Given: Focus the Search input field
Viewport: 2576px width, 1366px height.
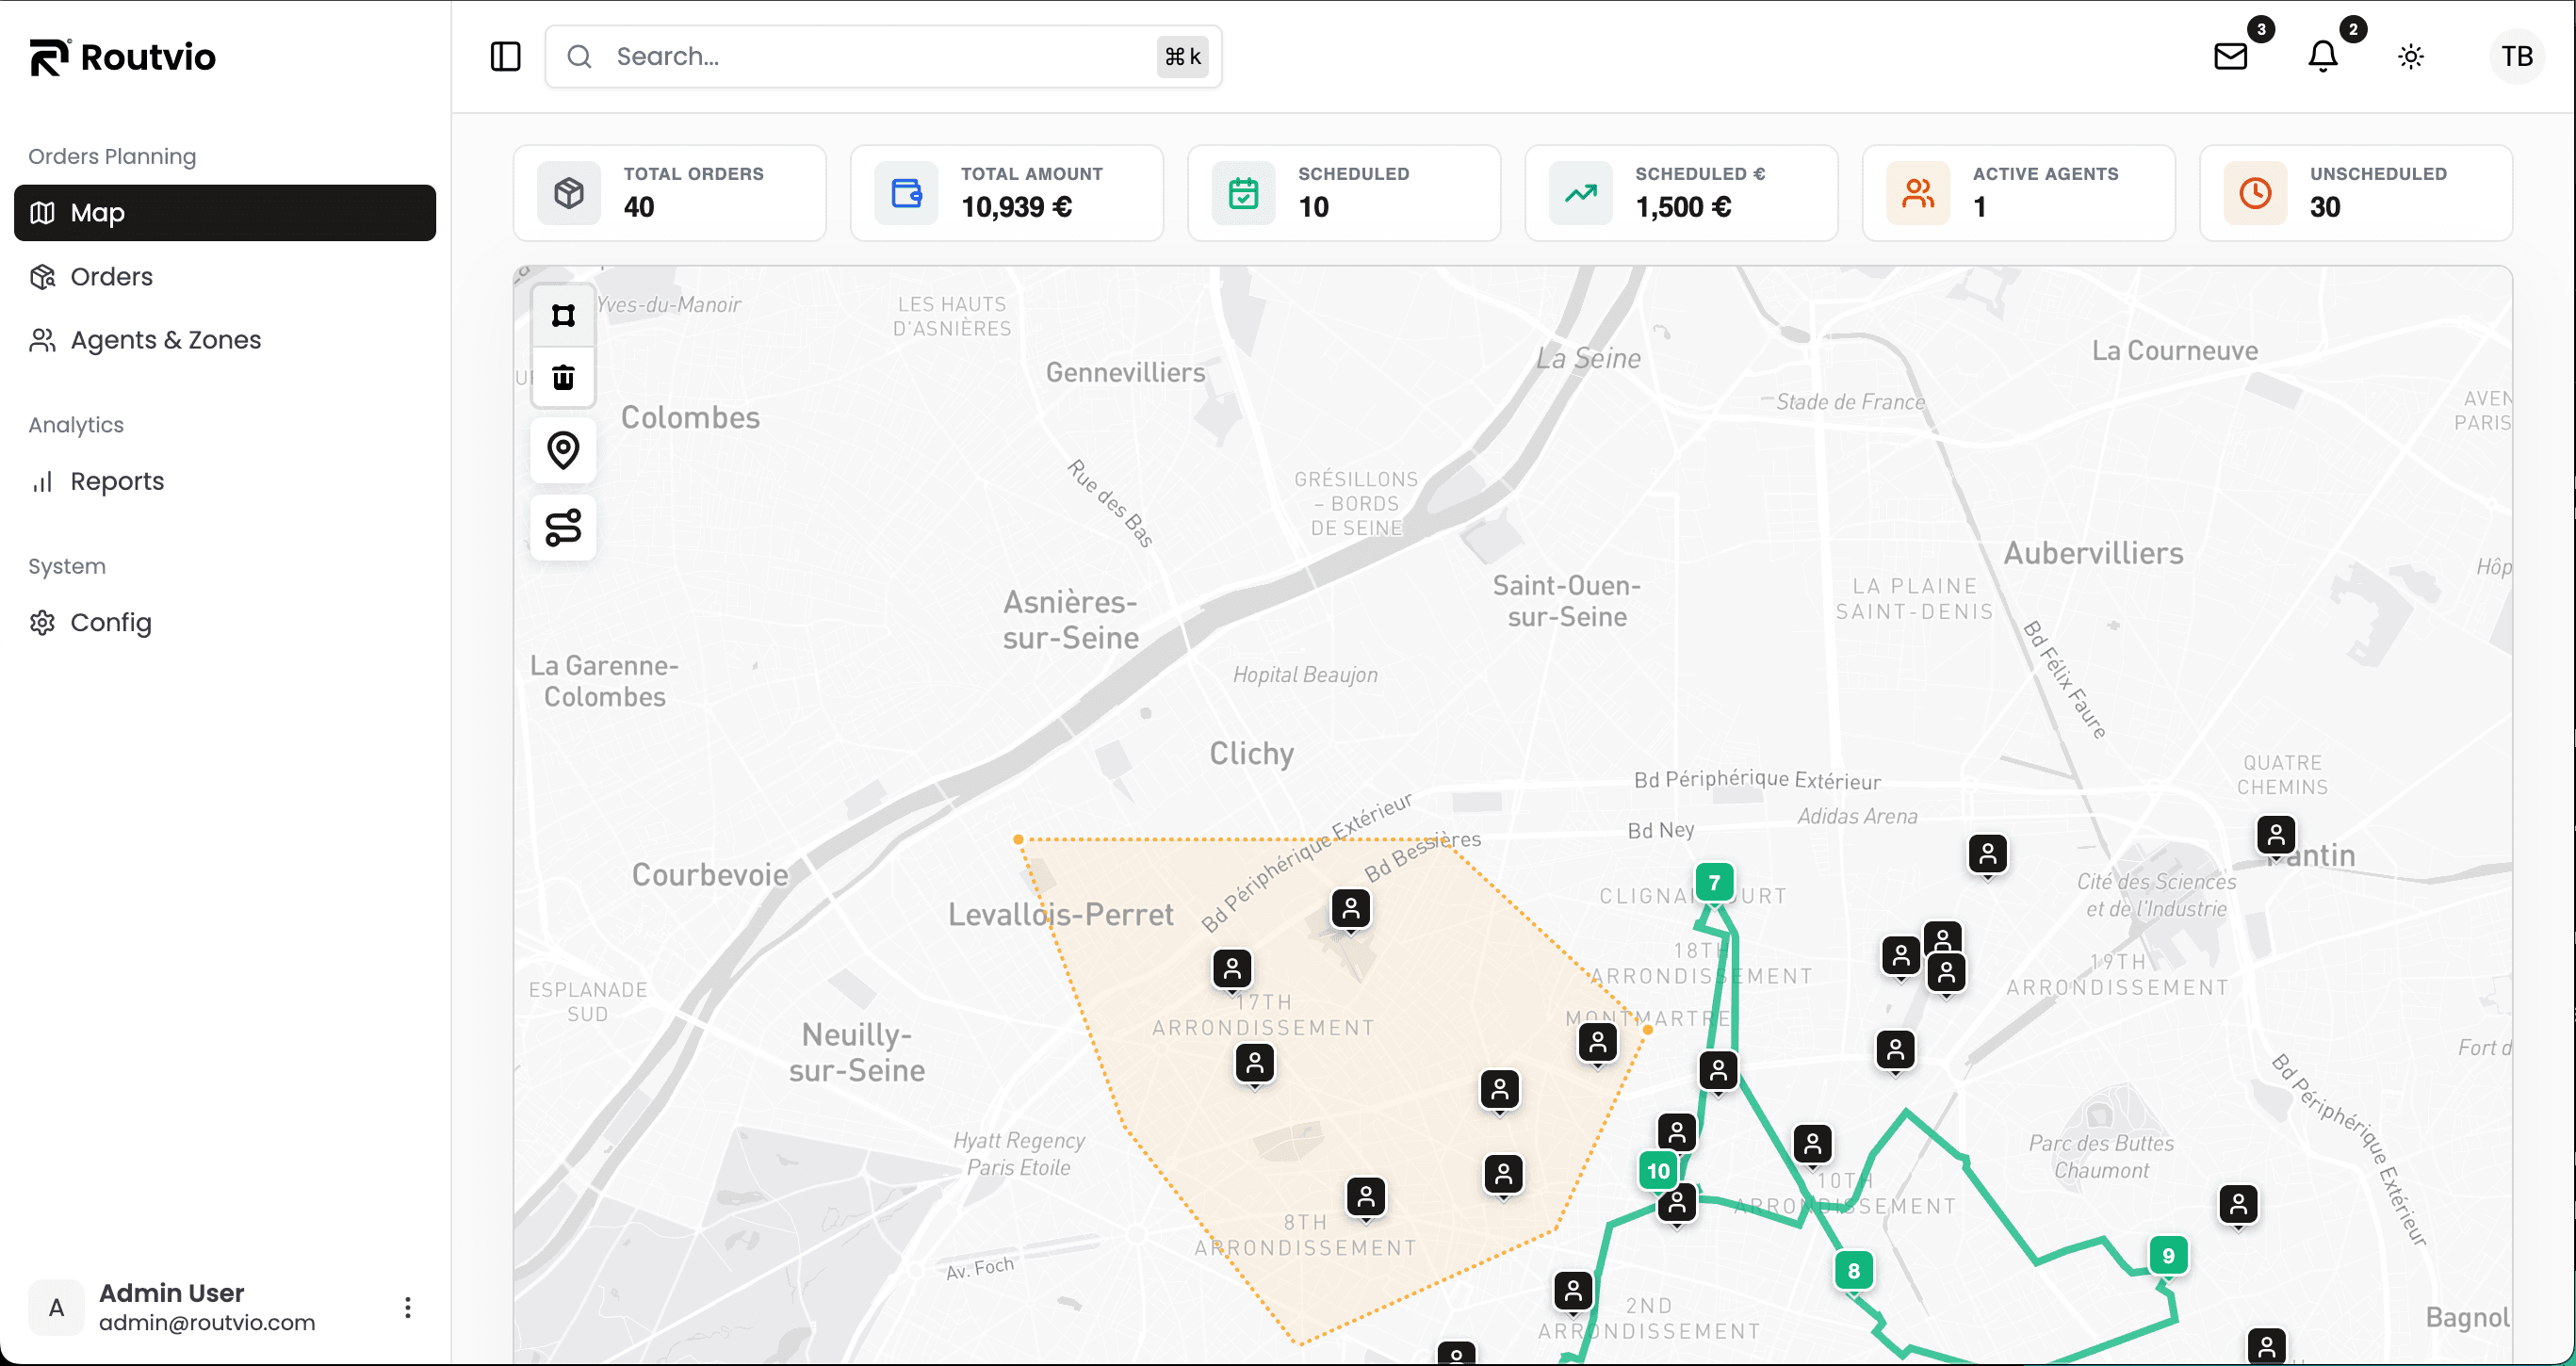Looking at the screenshot, I should (883, 56).
